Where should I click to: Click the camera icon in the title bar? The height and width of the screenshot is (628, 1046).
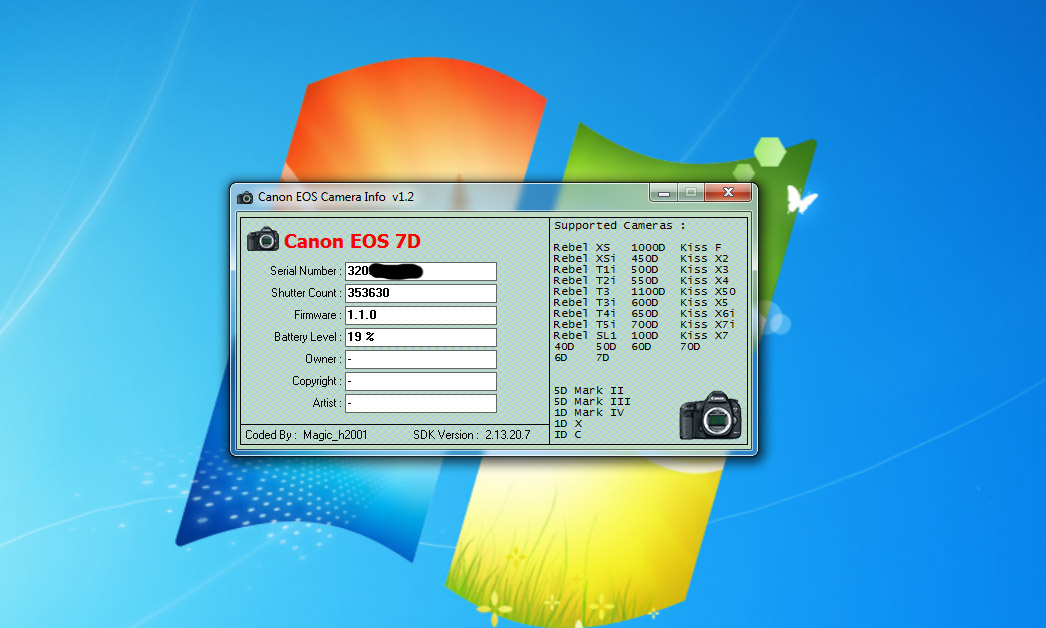point(245,197)
